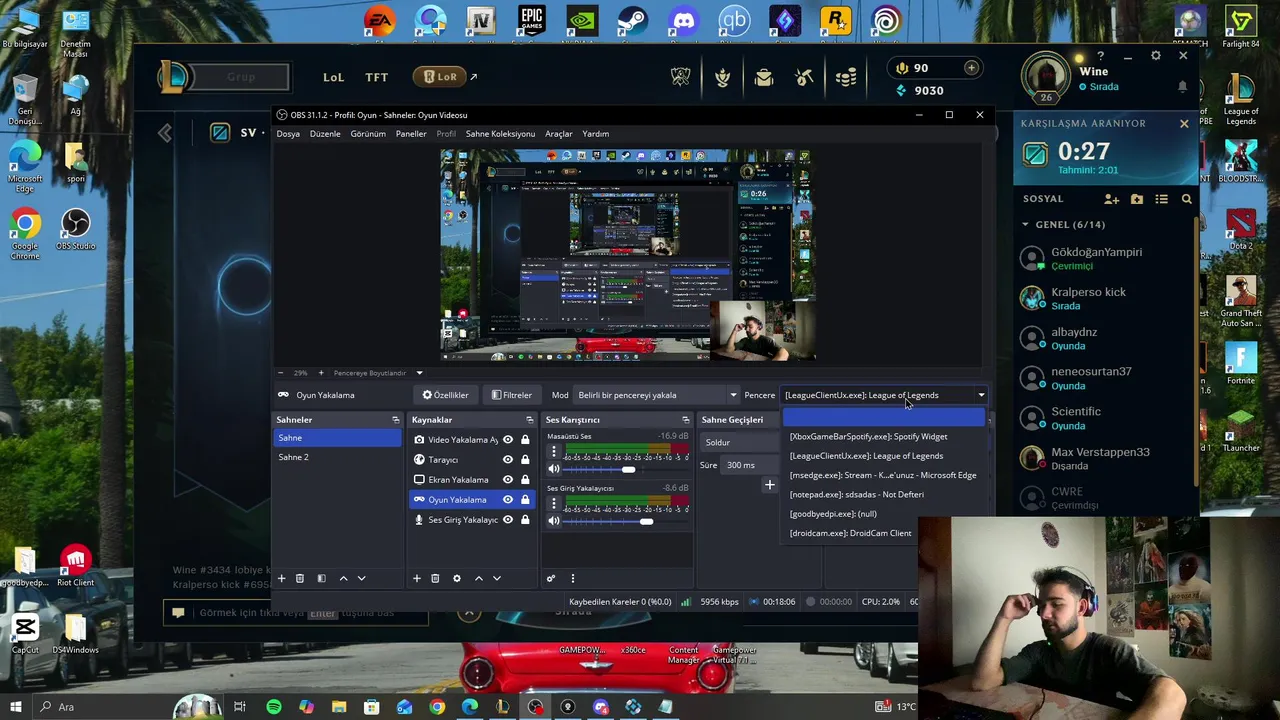This screenshot has width=1280, height=720.
Task: Move source up with arrow in Kaynaklar toolbar
Action: point(478,578)
